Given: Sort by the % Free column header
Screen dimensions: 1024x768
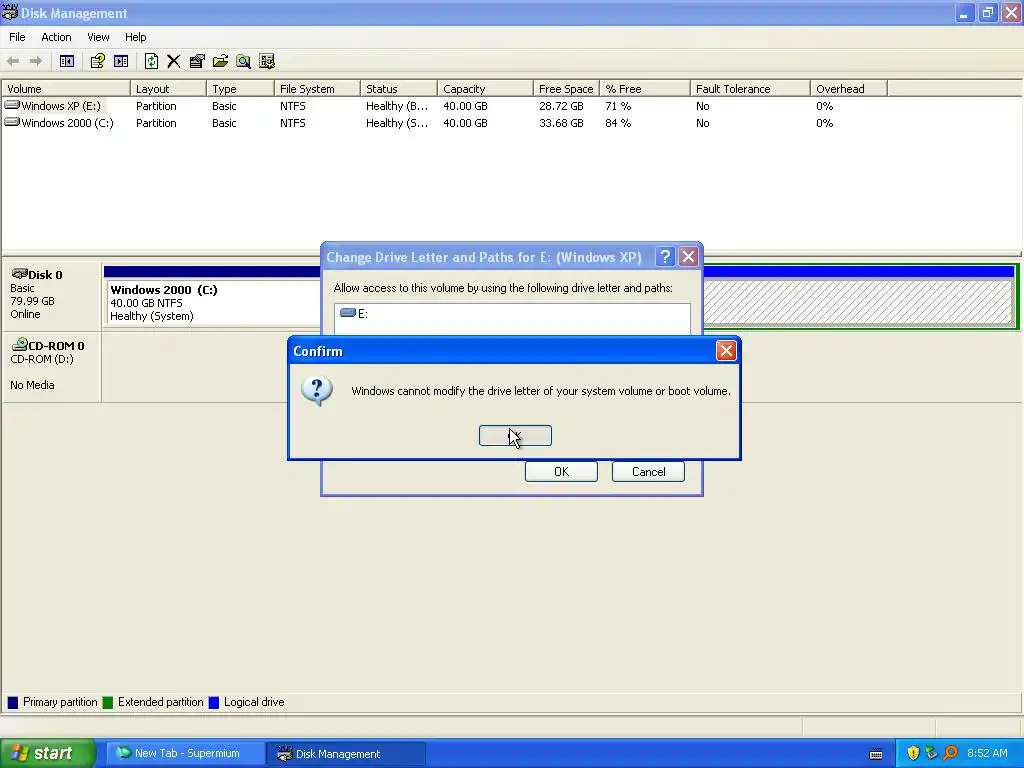Looking at the screenshot, I should [x=645, y=89].
